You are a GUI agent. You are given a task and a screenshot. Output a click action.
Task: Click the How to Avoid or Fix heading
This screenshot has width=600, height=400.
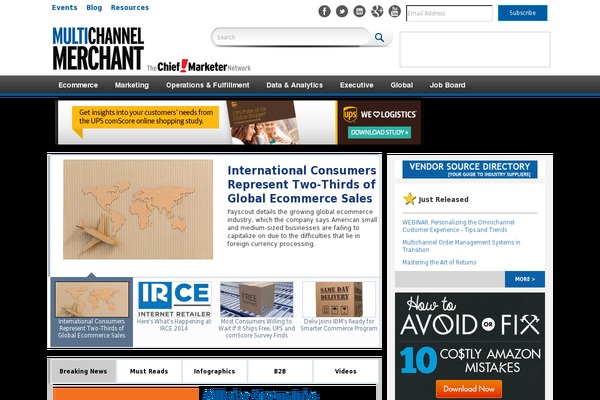(470, 317)
